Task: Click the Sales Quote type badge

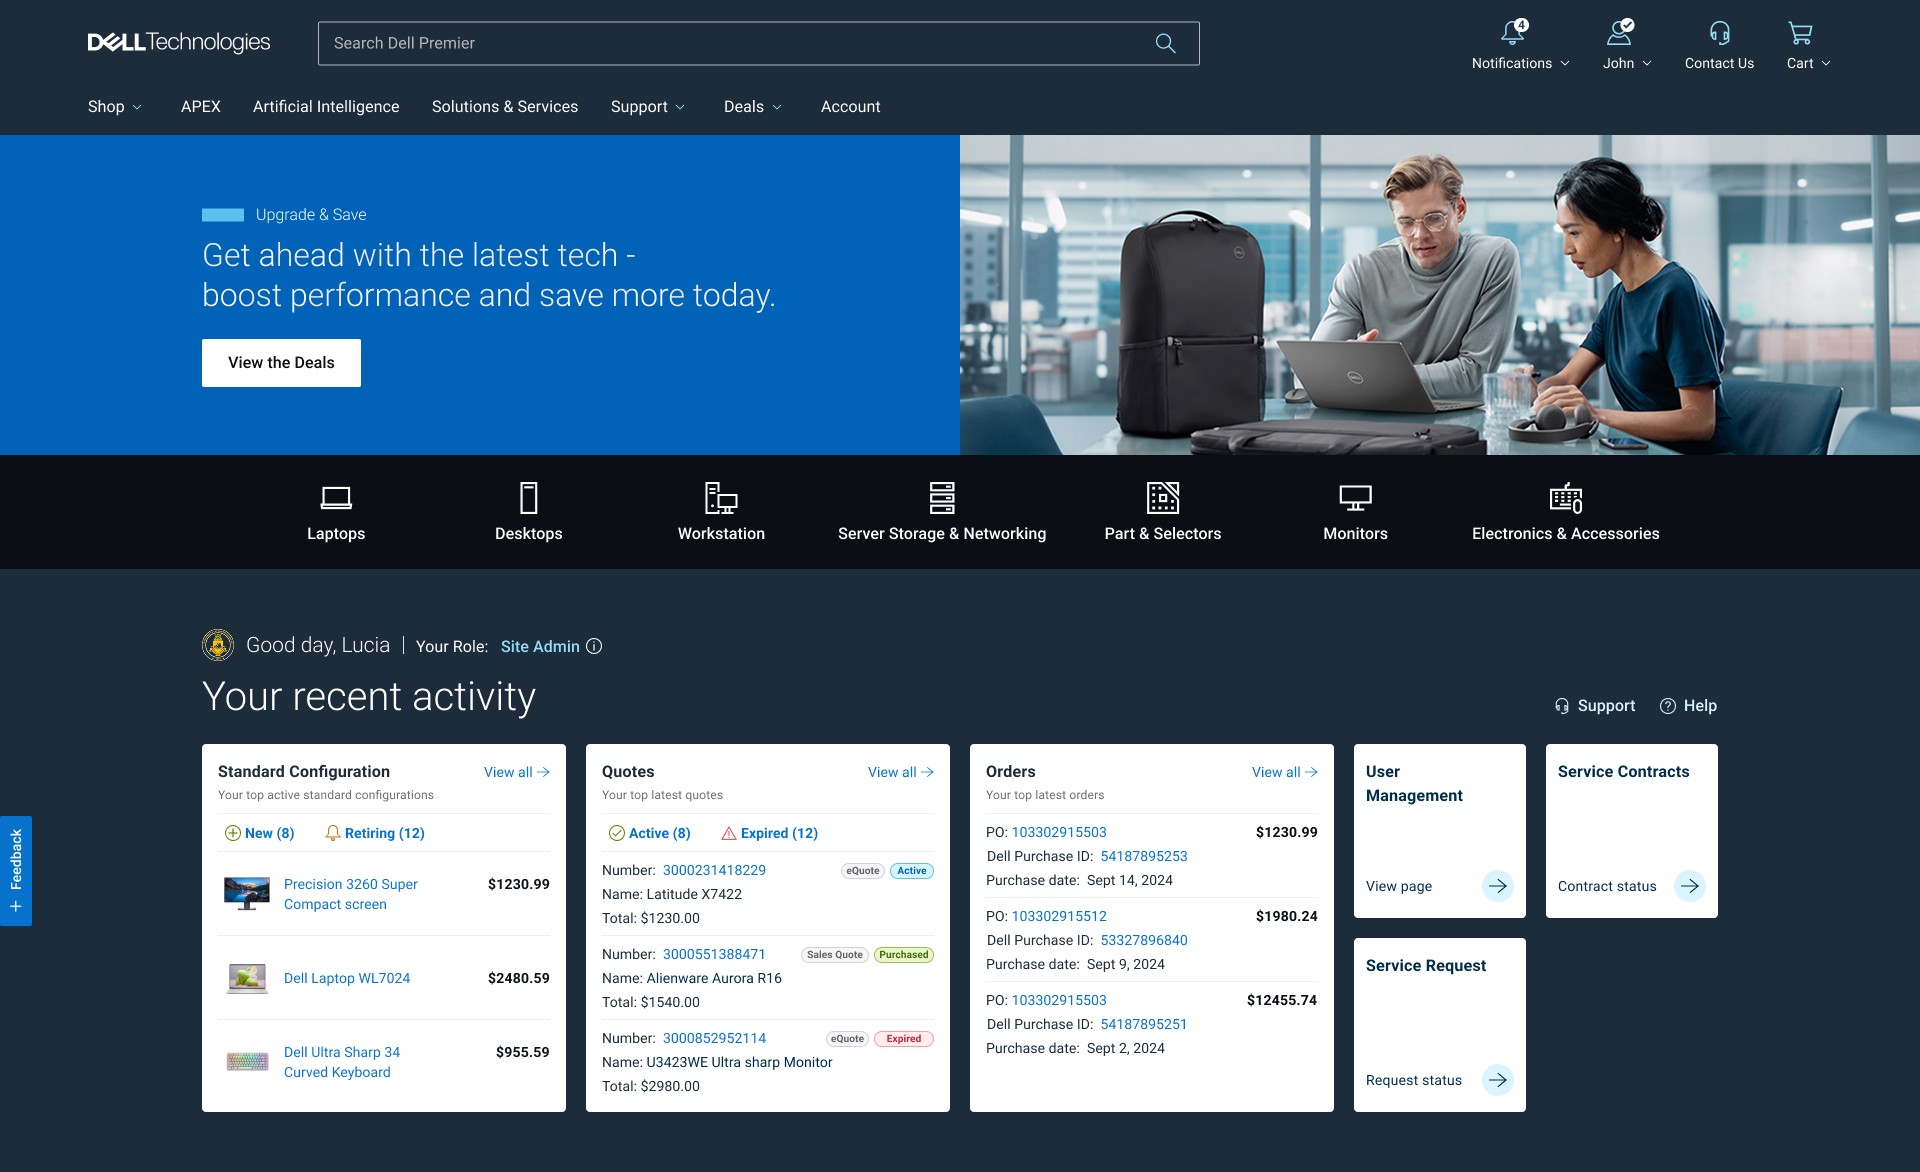Action: (x=835, y=955)
